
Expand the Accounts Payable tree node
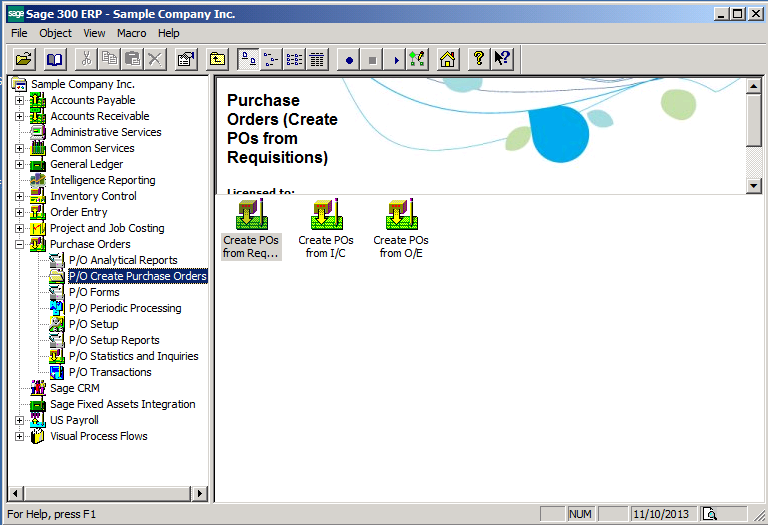pos(19,100)
